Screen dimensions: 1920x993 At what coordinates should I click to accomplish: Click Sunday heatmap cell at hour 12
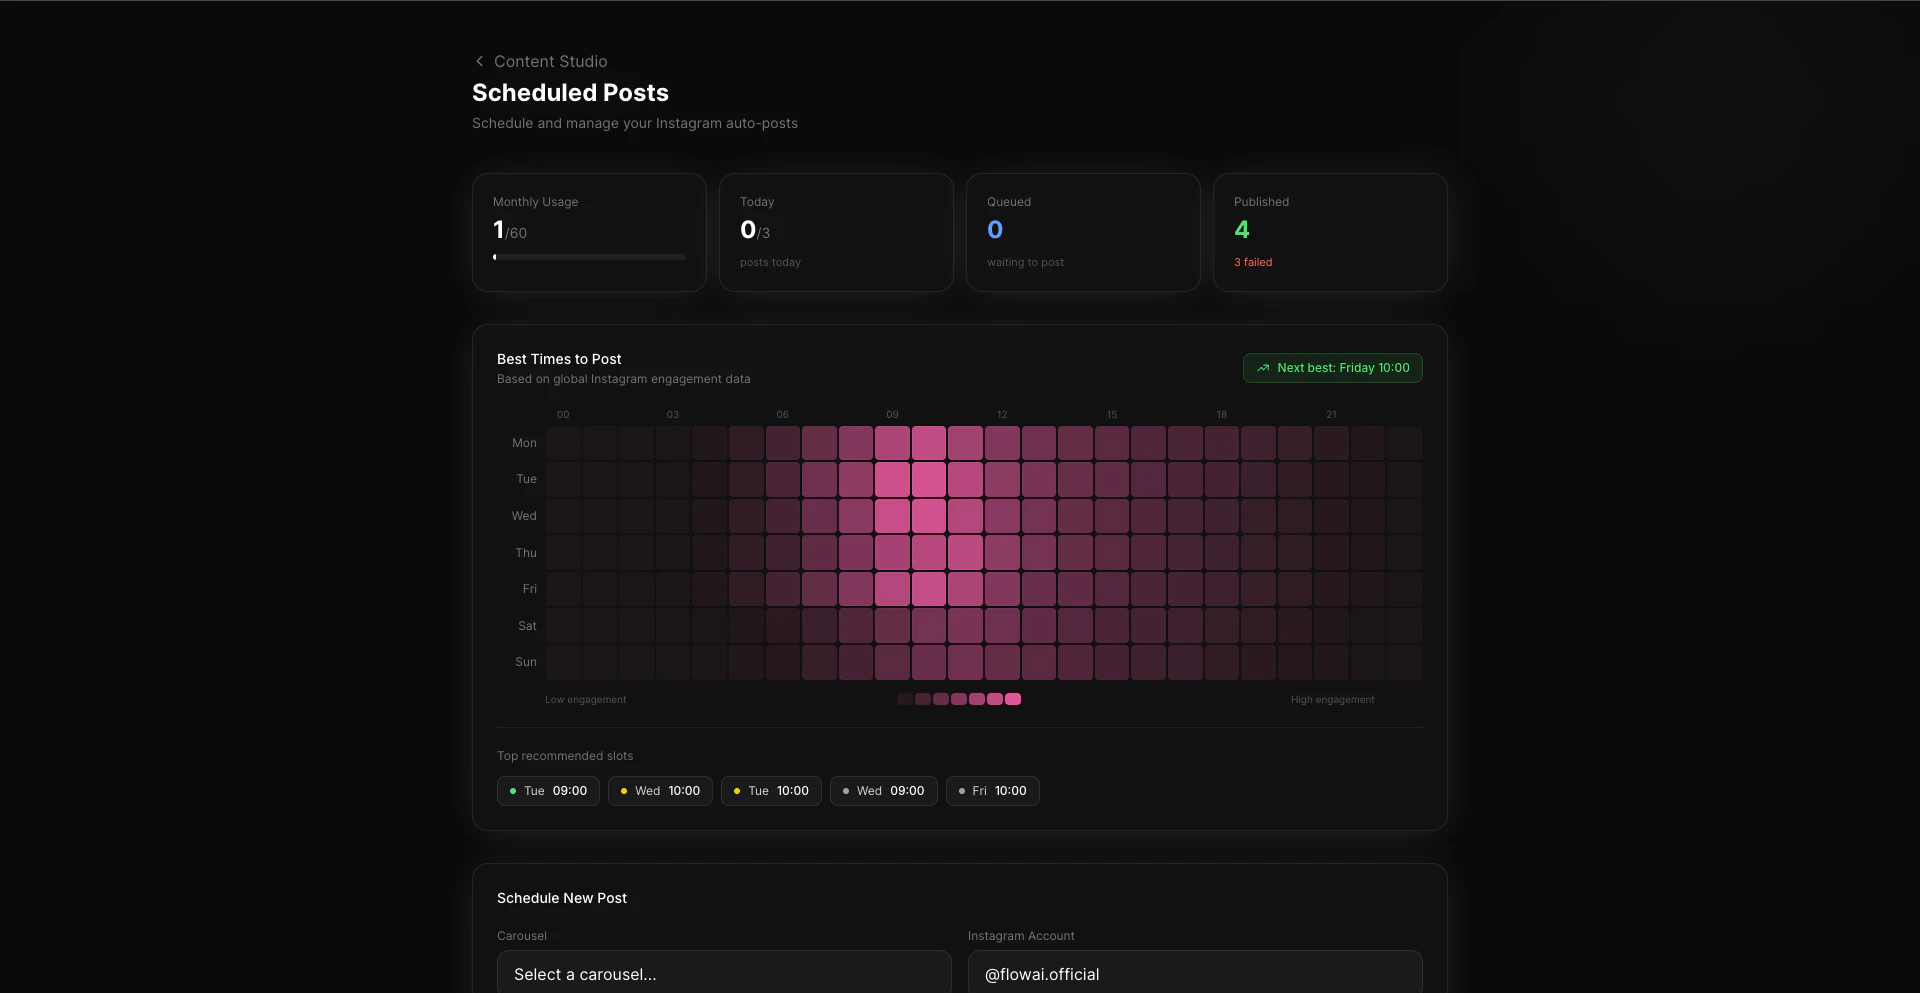(x=1002, y=662)
